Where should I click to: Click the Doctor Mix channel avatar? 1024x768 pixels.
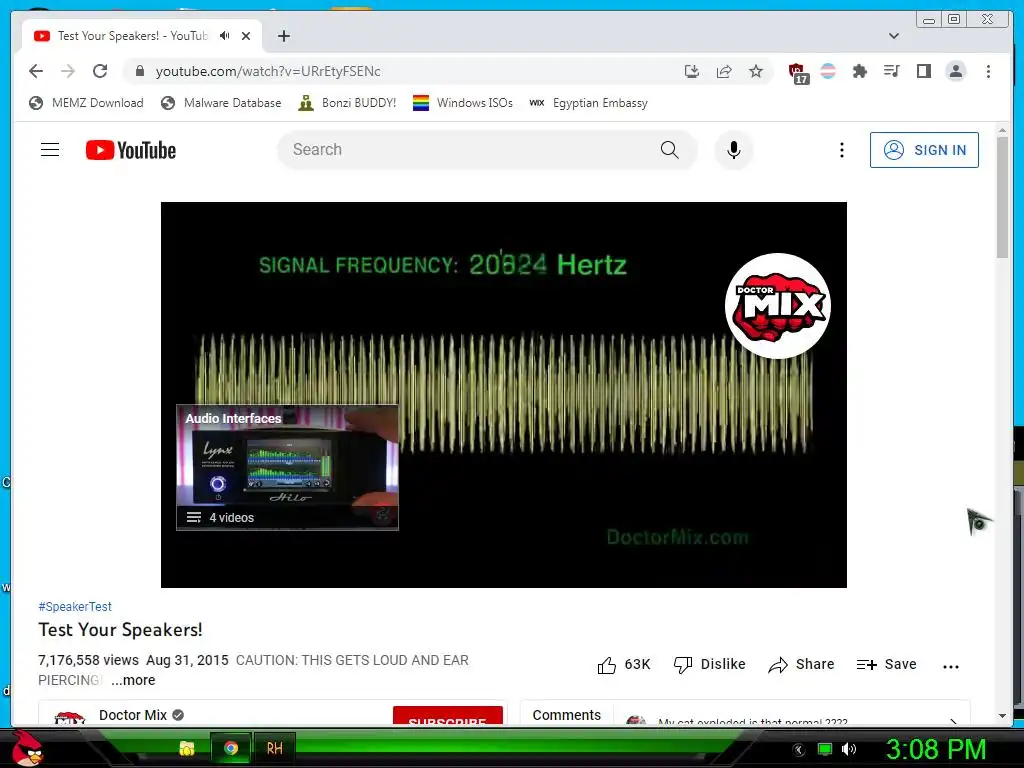pyautogui.click(x=69, y=717)
